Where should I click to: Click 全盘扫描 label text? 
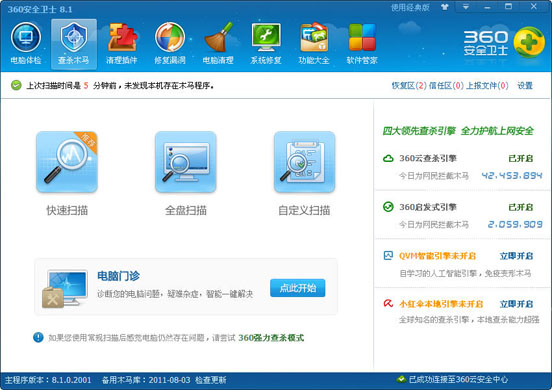186,210
